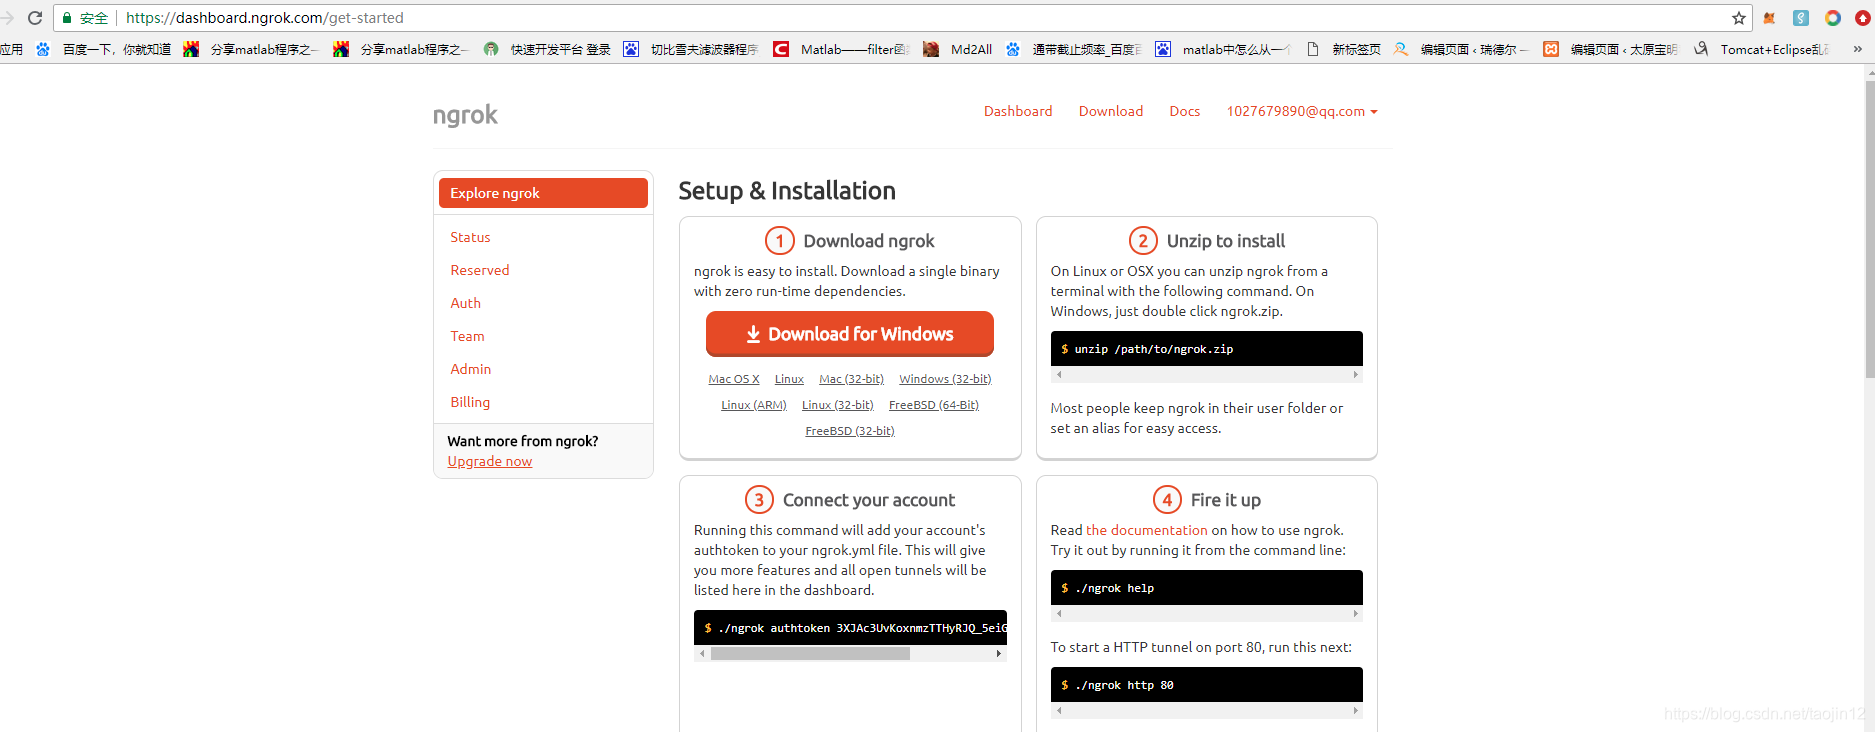This screenshot has height=732, width=1875.
Task: Click the ngrok logo
Action: tap(465, 115)
